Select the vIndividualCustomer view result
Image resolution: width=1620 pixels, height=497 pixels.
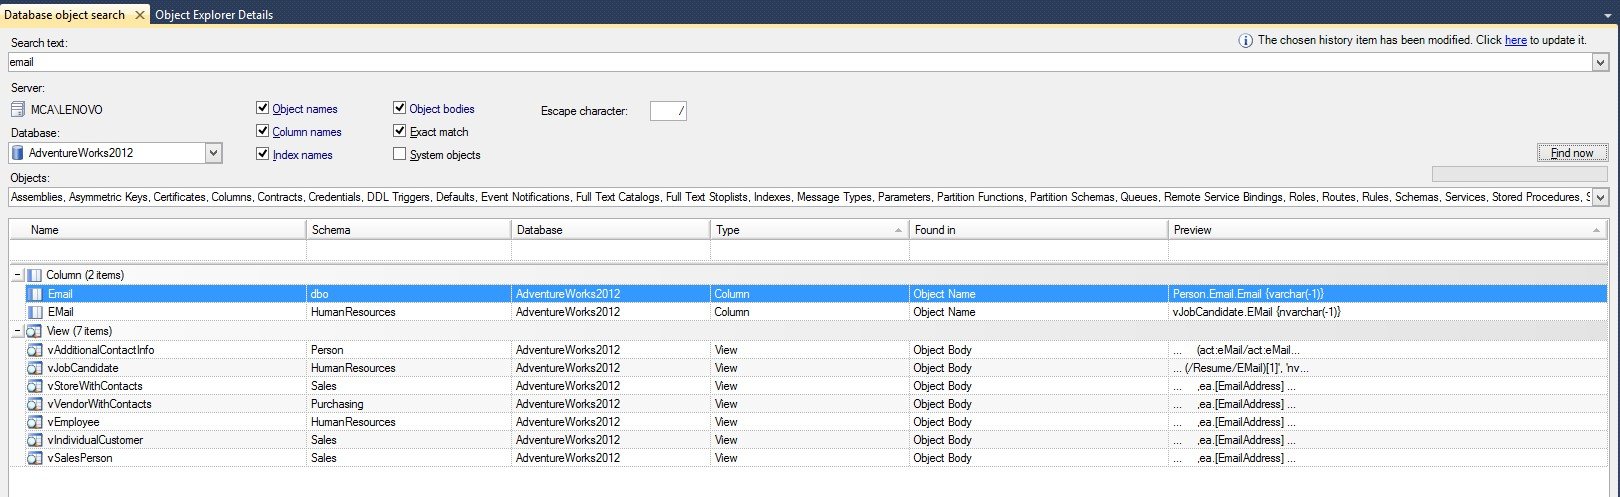(x=816, y=440)
